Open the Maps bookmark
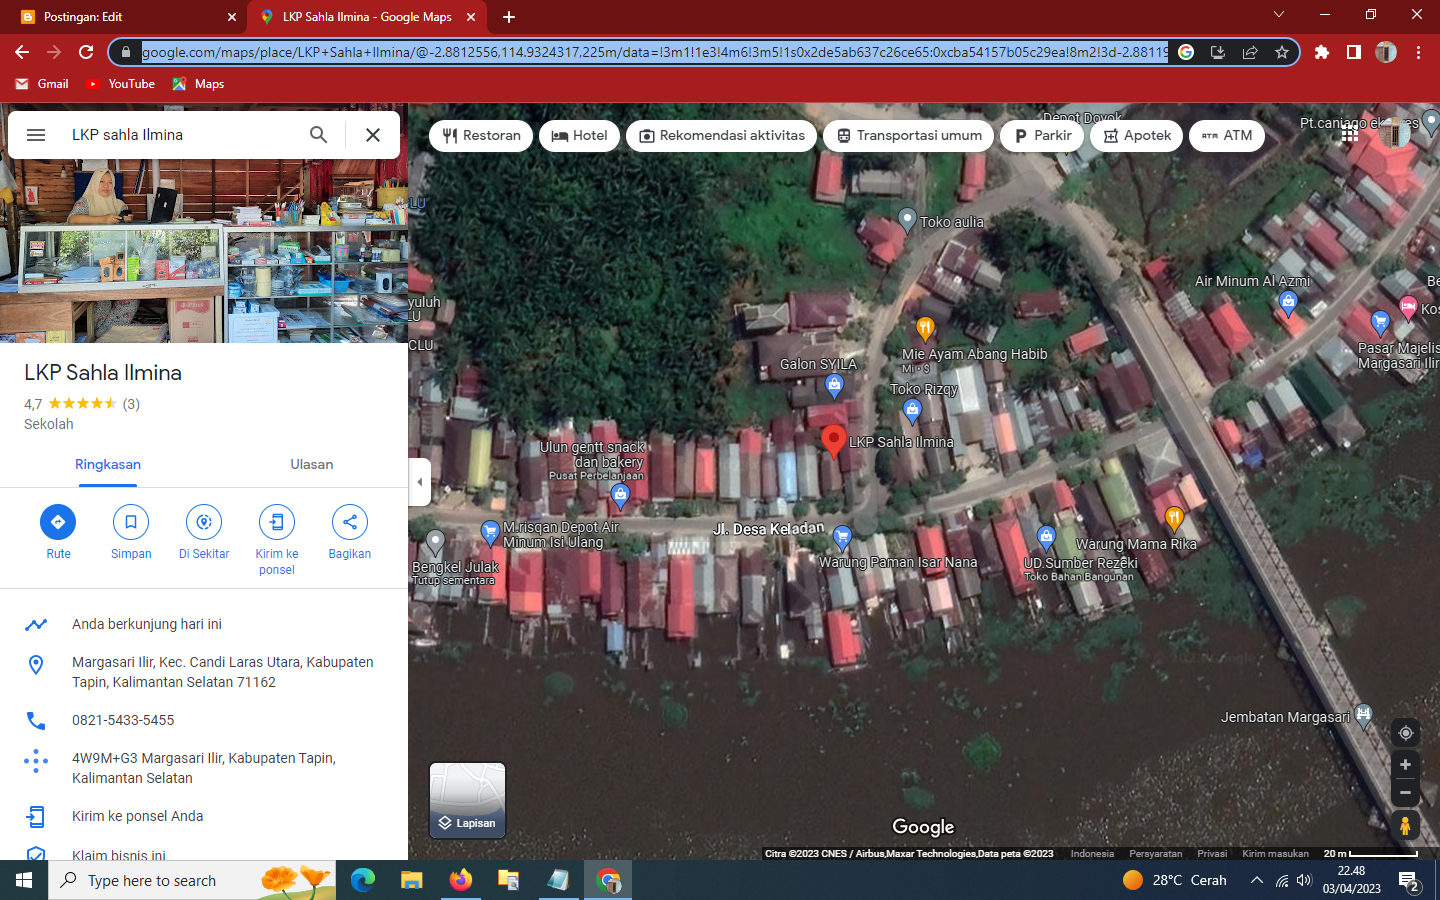Image resolution: width=1440 pixels, height=900 pixels. coord(198,84)
